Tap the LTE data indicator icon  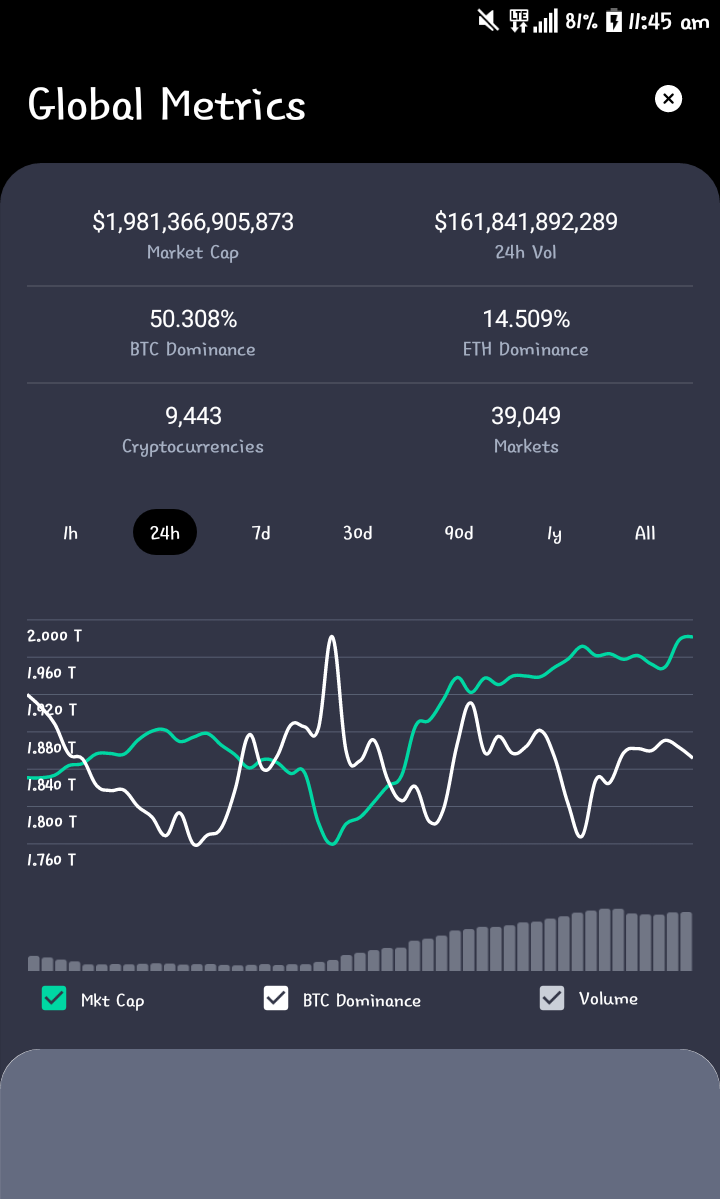[519, 21]
